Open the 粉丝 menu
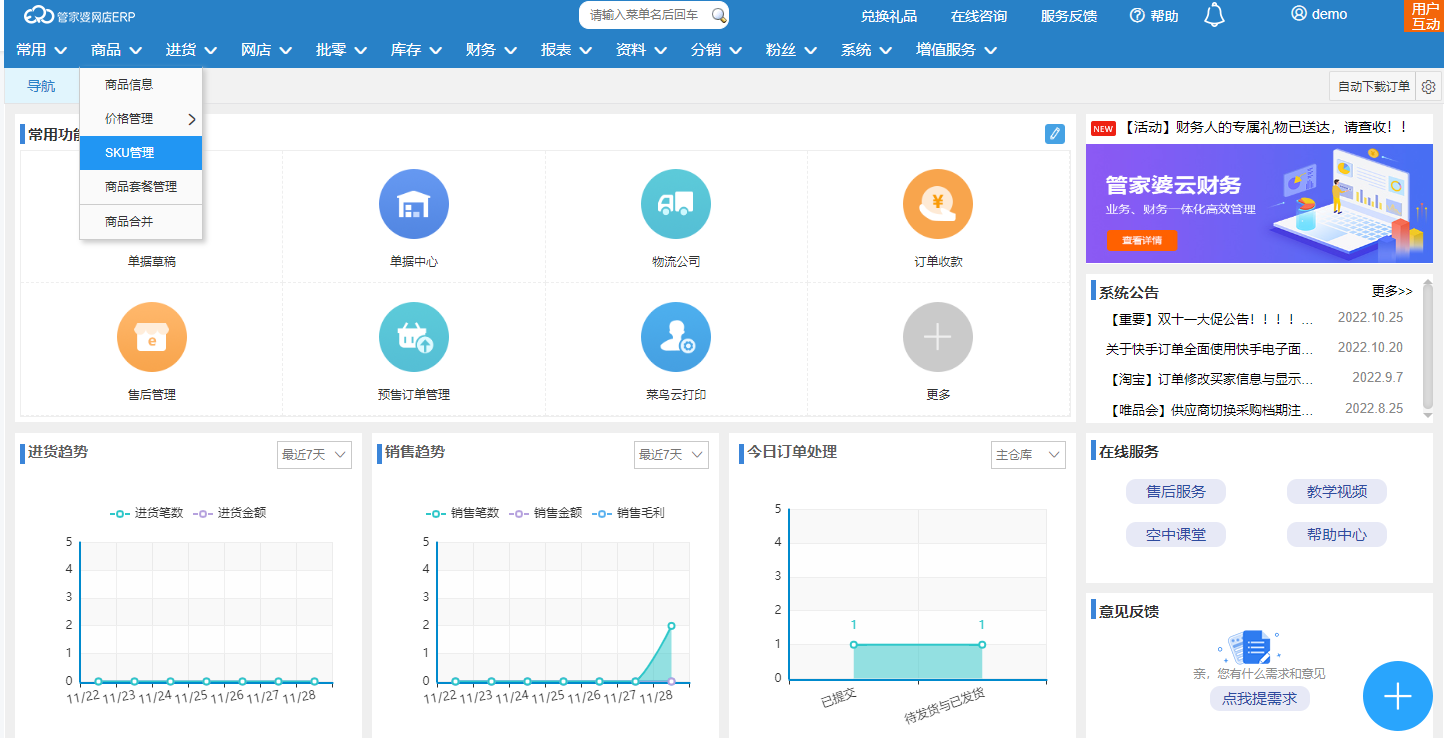Image resolution: width=1444 pixels, height=738 pixels. click(791, 50)
